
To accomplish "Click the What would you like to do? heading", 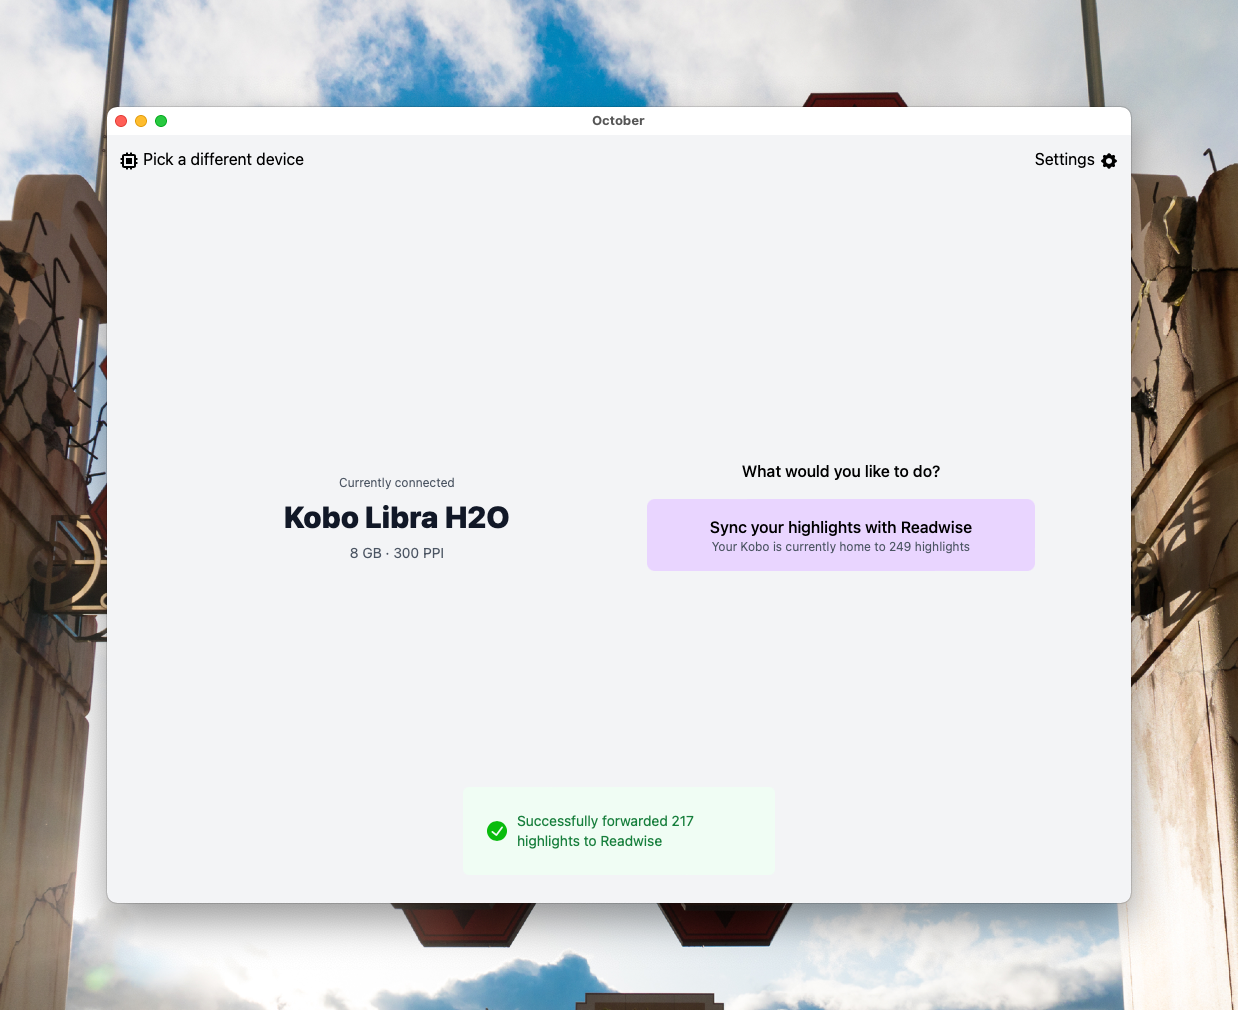I will 841,472.
